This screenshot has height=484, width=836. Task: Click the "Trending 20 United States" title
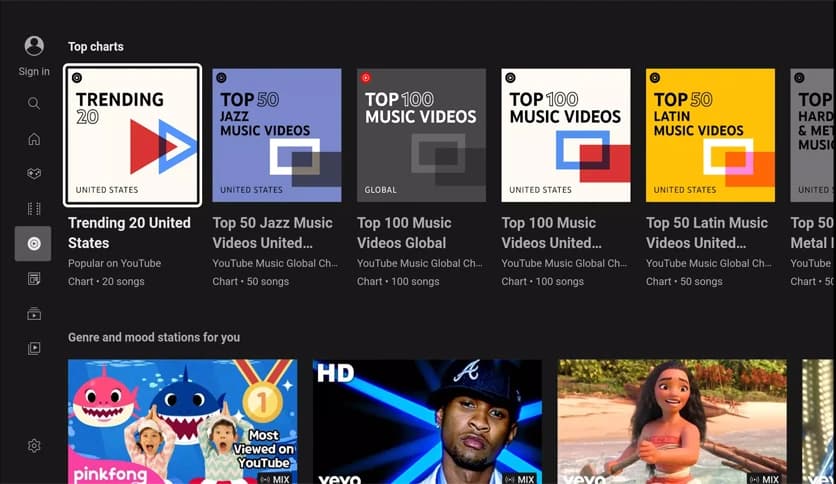click(129, 233)
